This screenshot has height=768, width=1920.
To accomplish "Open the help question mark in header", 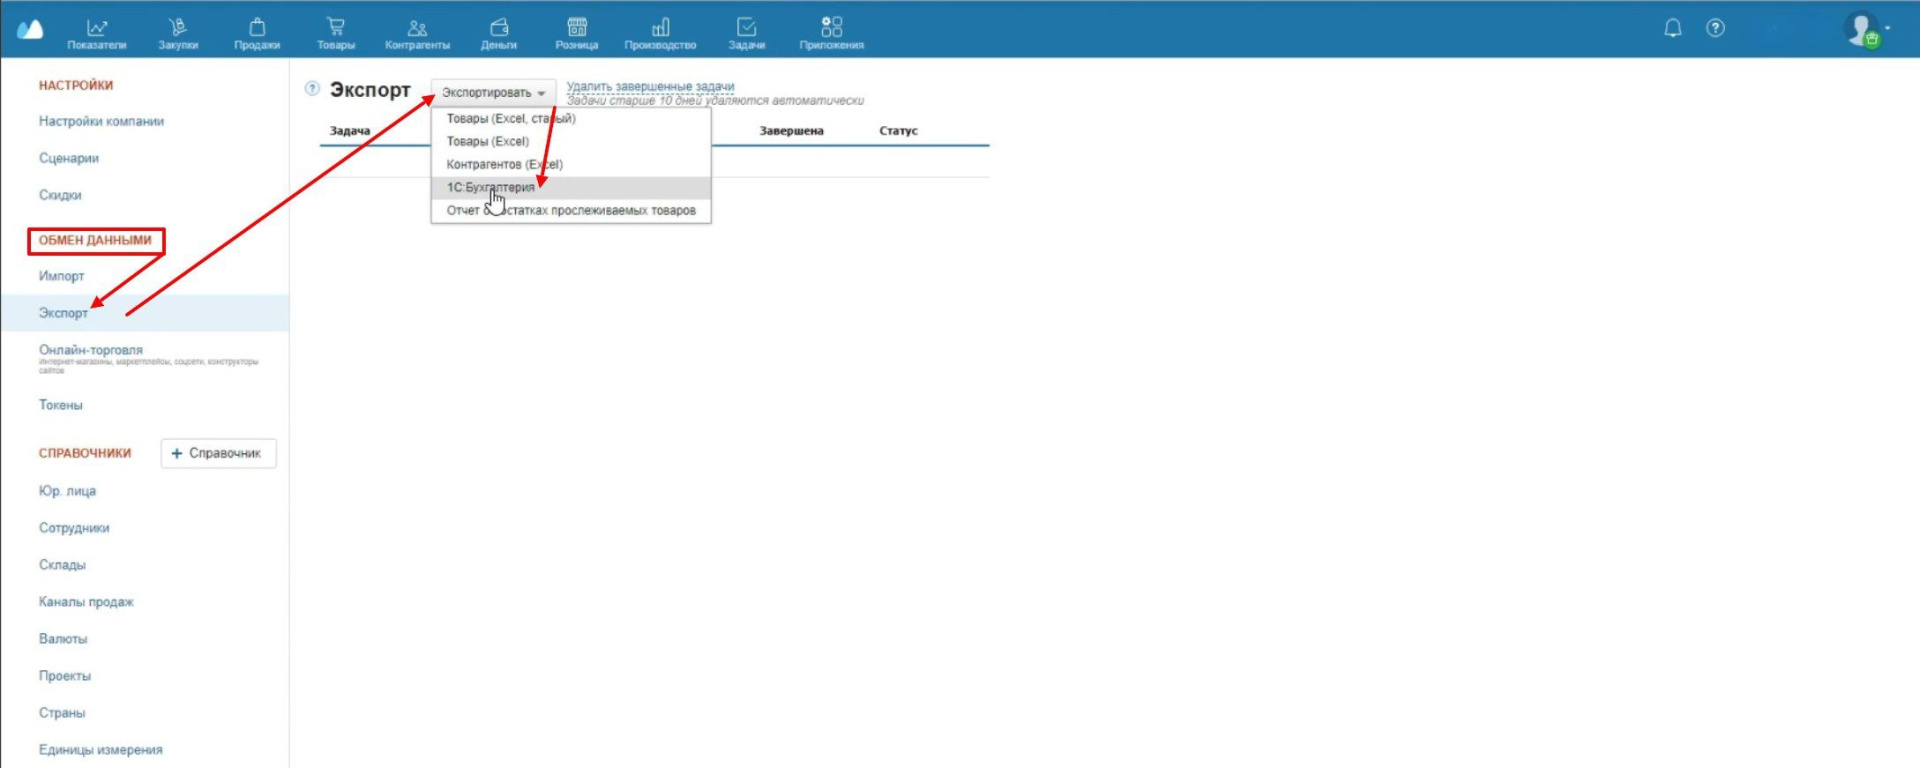I will click(1716, 28).
